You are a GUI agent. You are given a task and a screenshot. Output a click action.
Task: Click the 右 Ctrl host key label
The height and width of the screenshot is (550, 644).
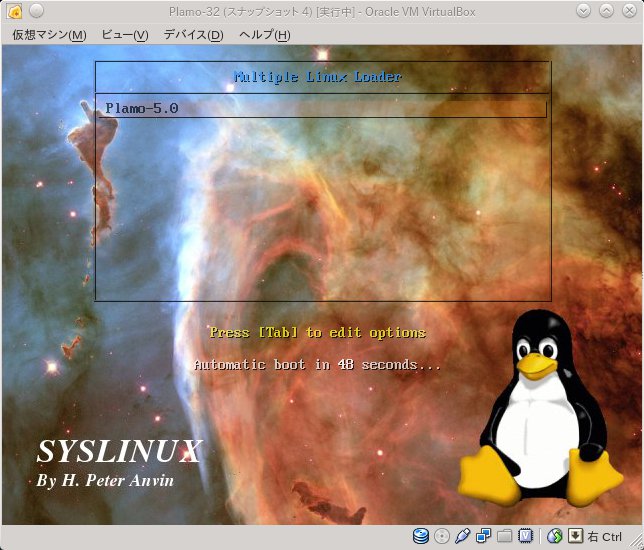click(x=605, y=536)
